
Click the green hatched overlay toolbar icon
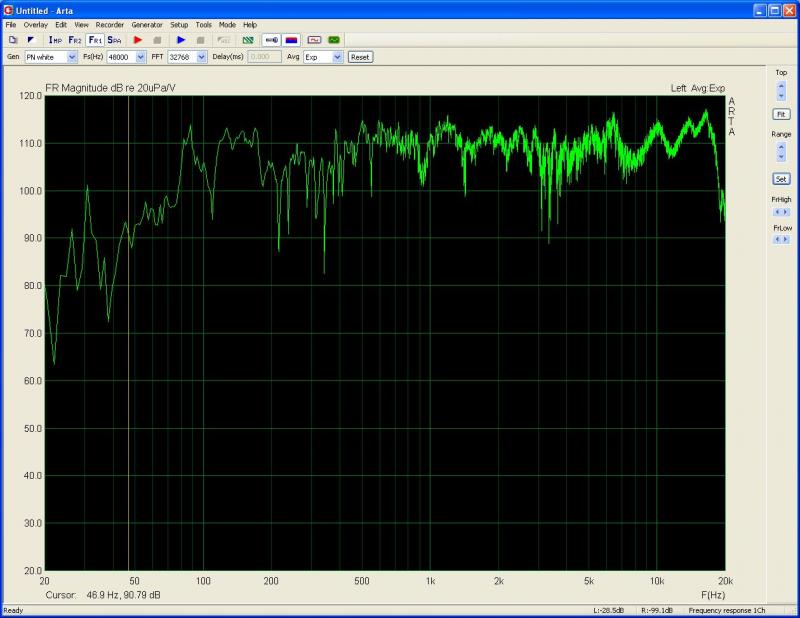point(248,40)
